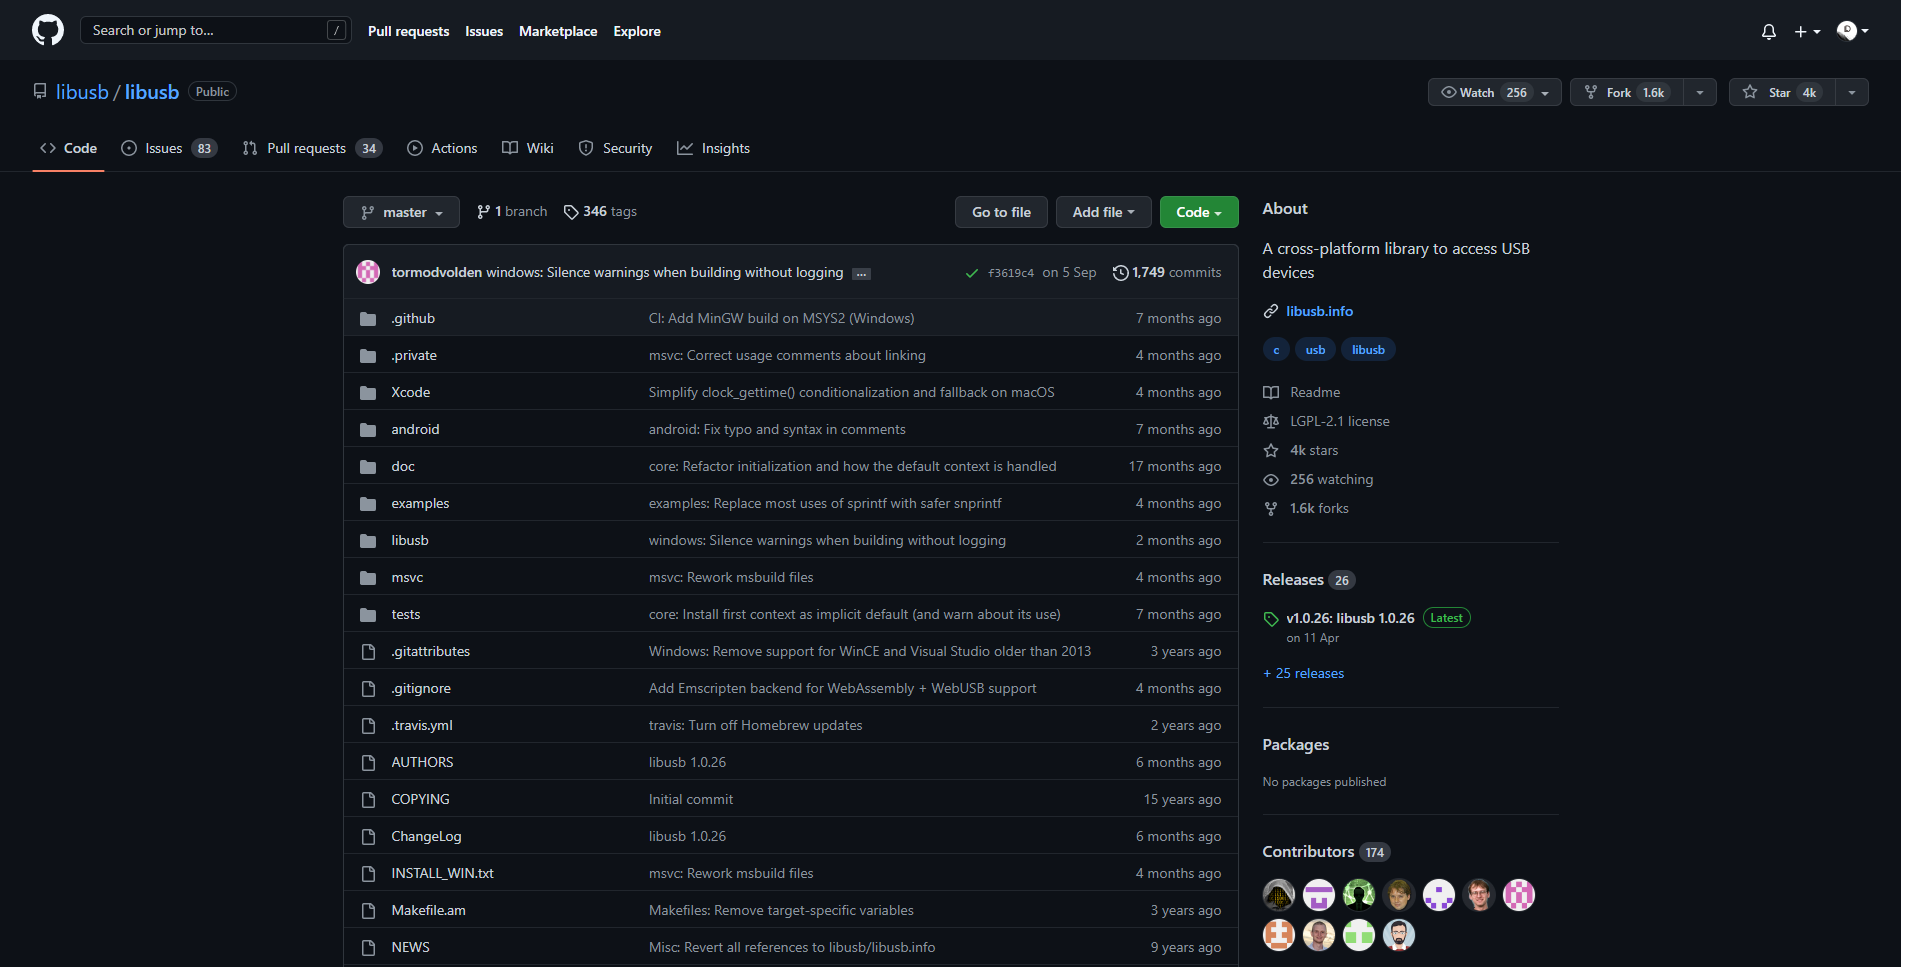Open Pull requests in the top navigation
This screenshot has width=1918, height=967.
tap(408, 31)
